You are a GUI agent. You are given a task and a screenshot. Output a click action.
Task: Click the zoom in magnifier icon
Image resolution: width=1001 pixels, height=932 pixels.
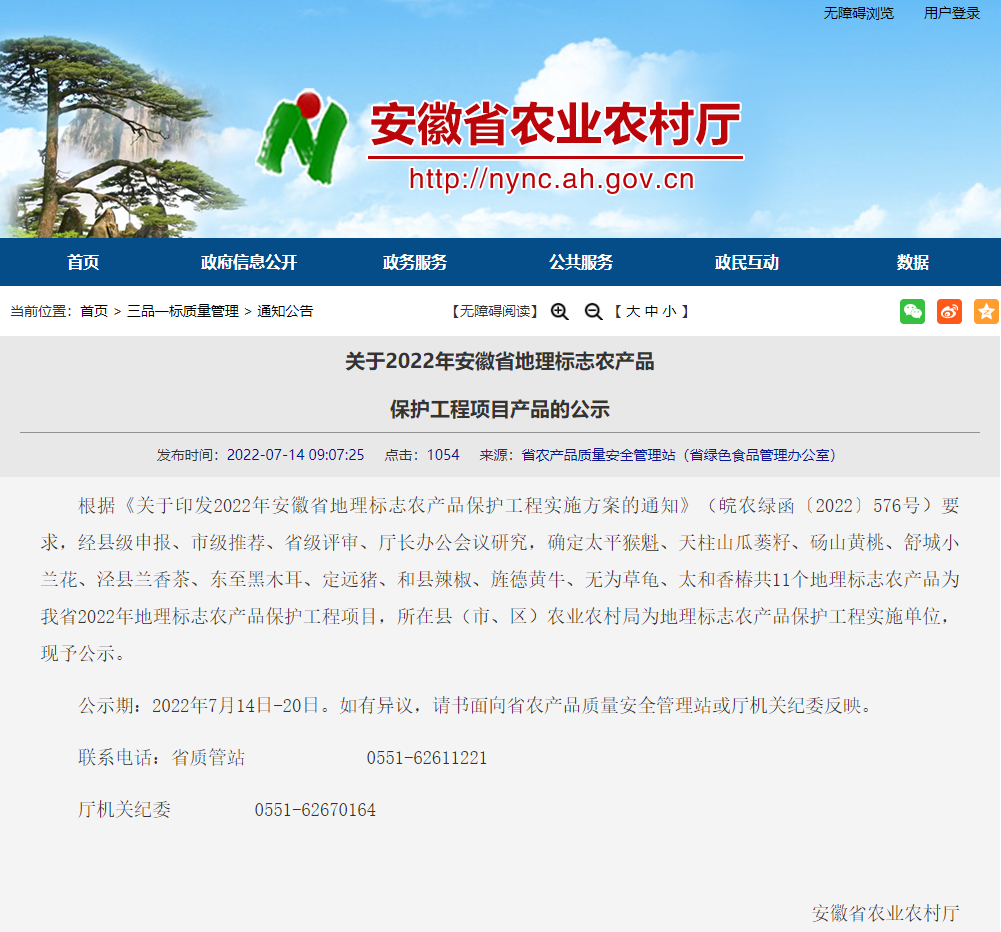560,312
